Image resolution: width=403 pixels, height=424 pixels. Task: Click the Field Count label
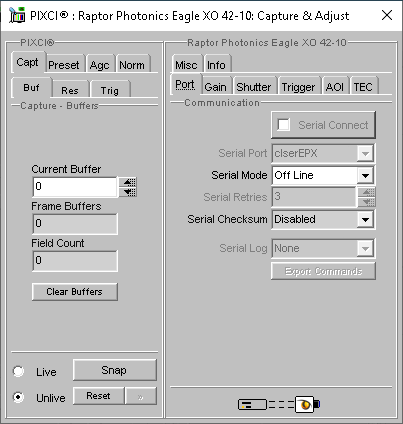58,243
